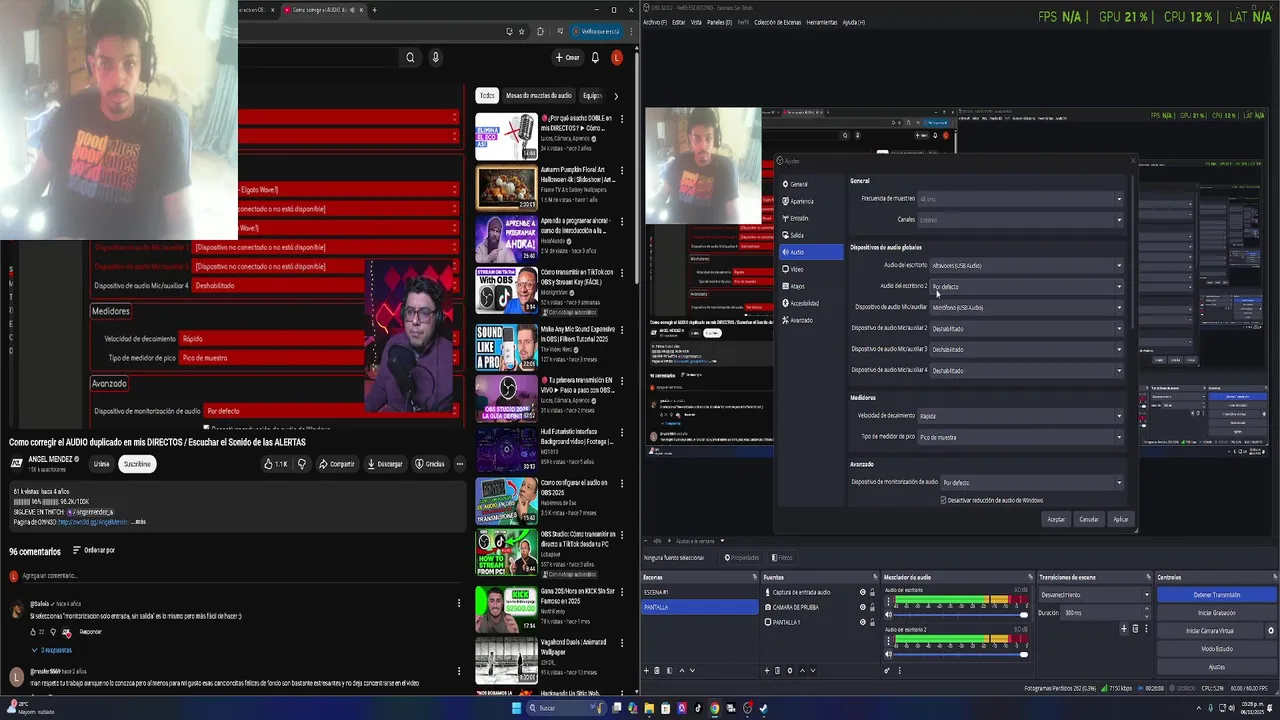Lock the Captura de entrada audio source
Viewport: 1280px width, 720px height.
coord(873,592)
